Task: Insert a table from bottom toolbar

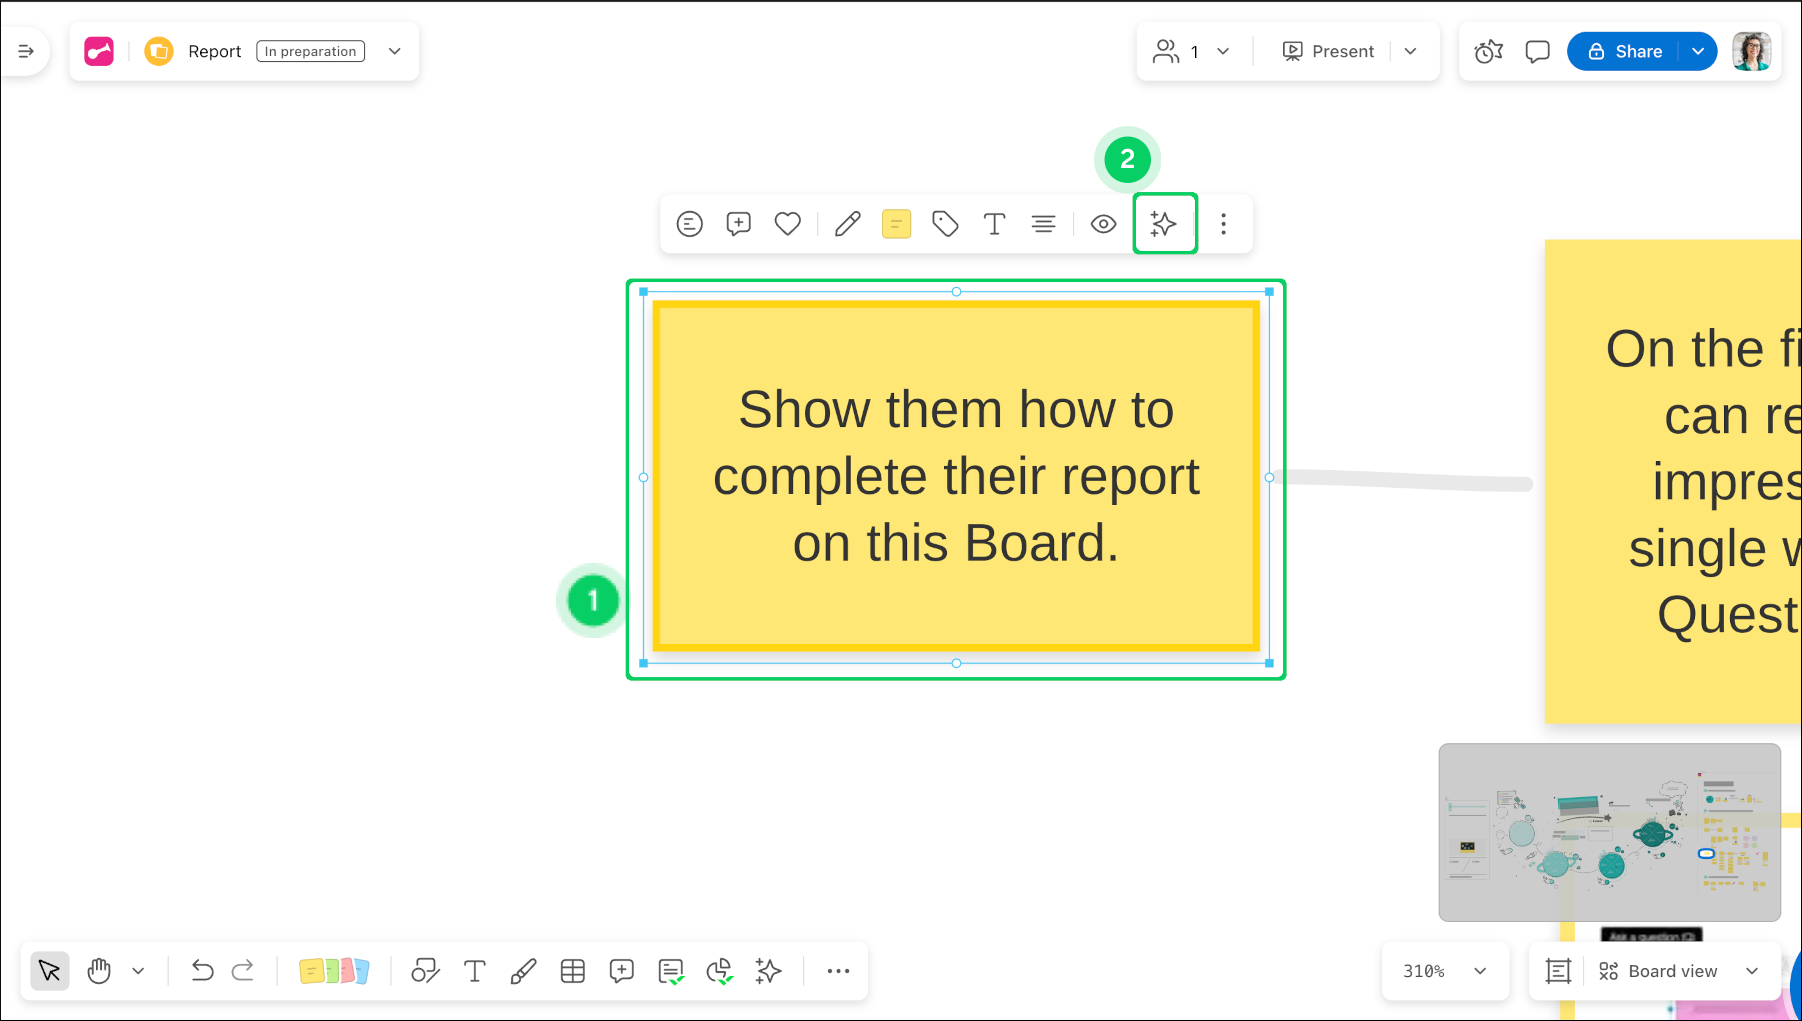Action: pos(573,971)
